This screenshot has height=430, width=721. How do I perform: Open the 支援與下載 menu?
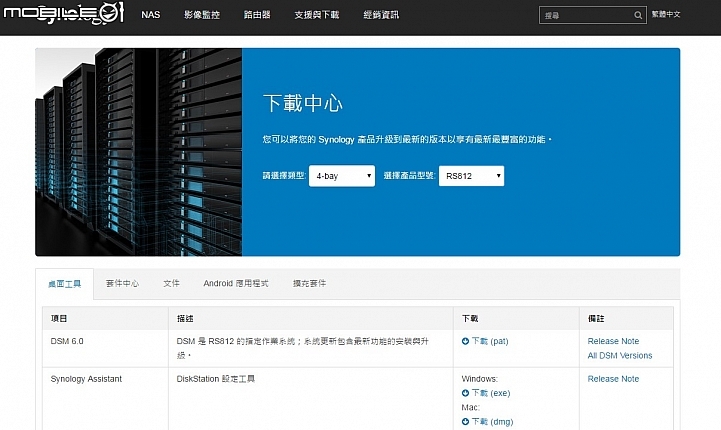coord(317,15)
